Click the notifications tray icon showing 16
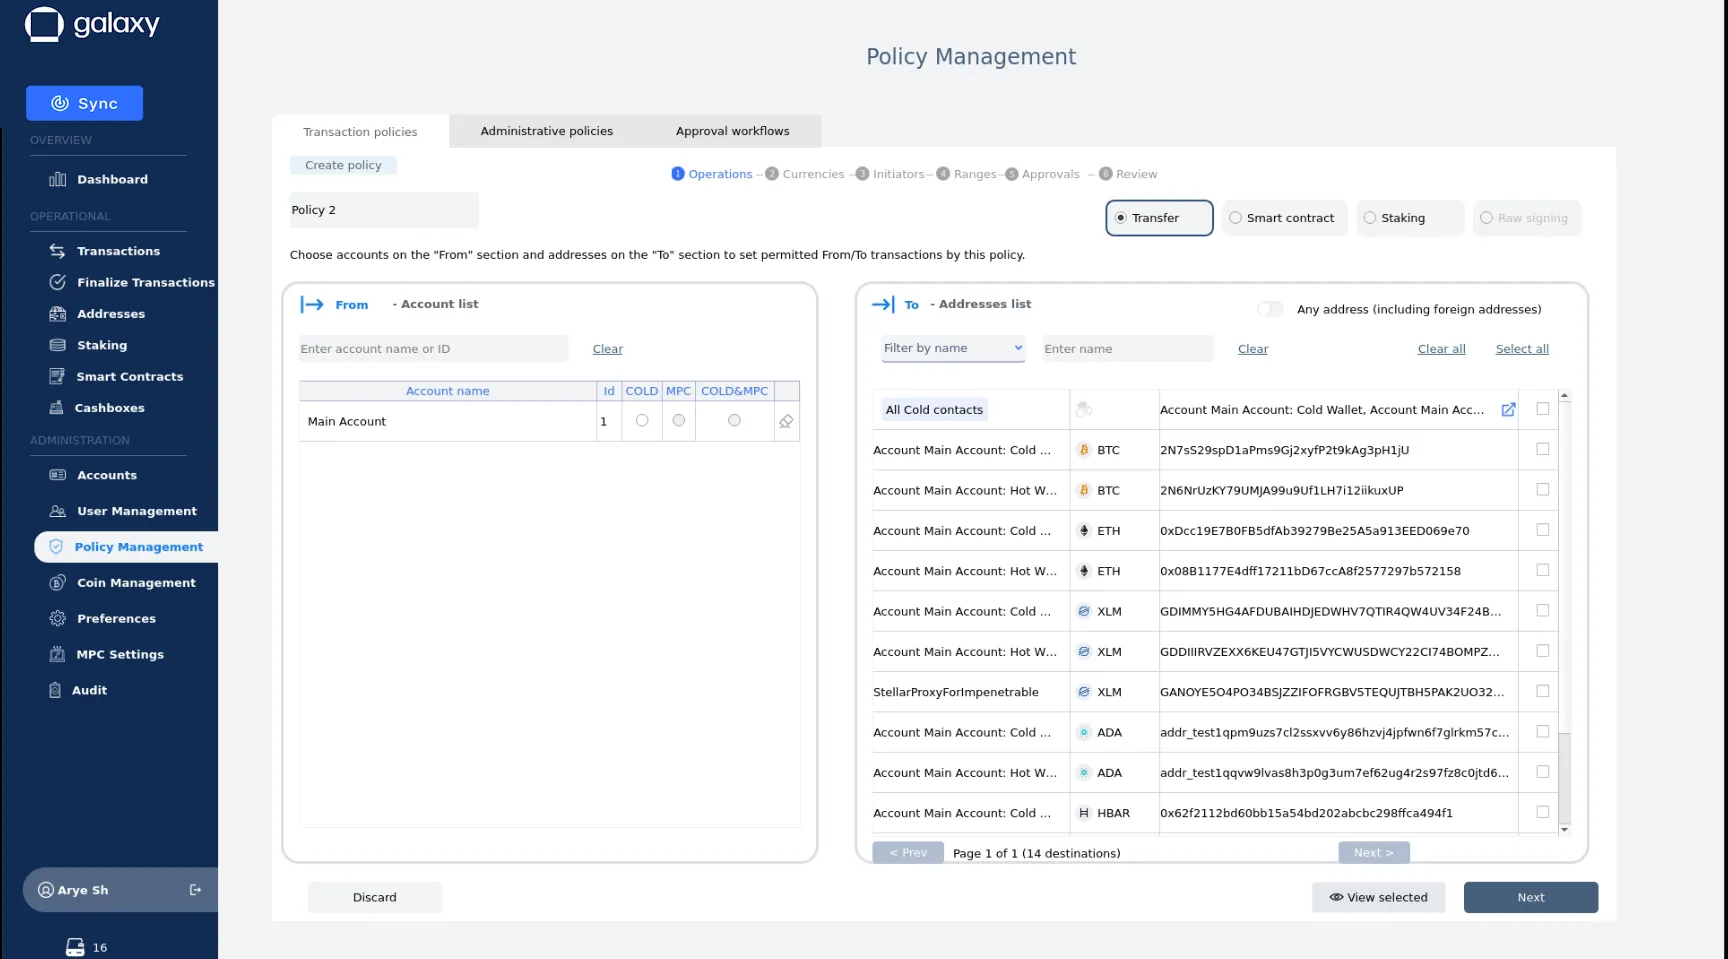 click(75, 947)
